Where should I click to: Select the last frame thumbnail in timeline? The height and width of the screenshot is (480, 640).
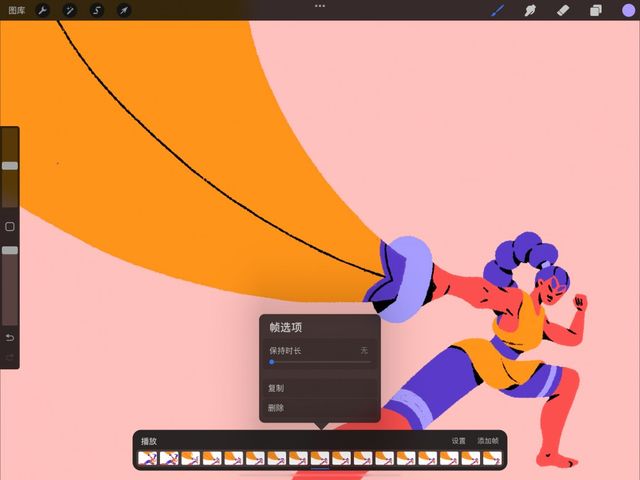[x=492, y=458]
